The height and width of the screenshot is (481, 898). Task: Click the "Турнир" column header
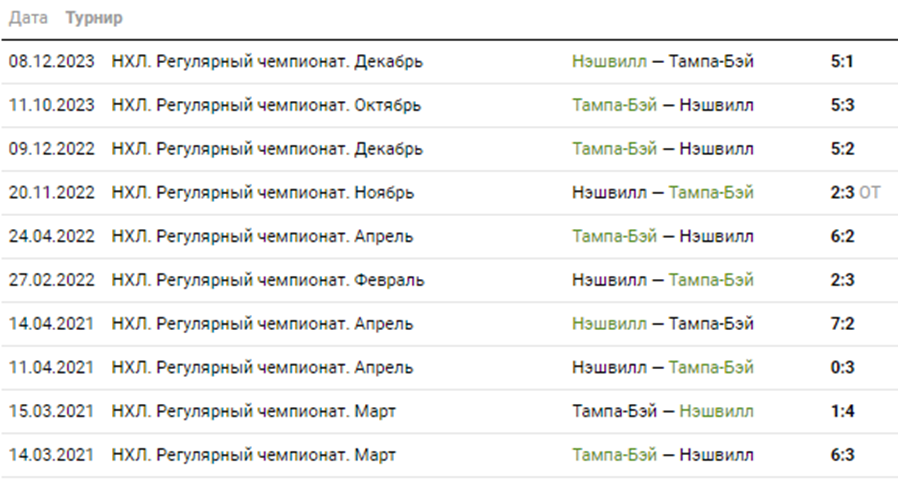[x=94, y=19]
